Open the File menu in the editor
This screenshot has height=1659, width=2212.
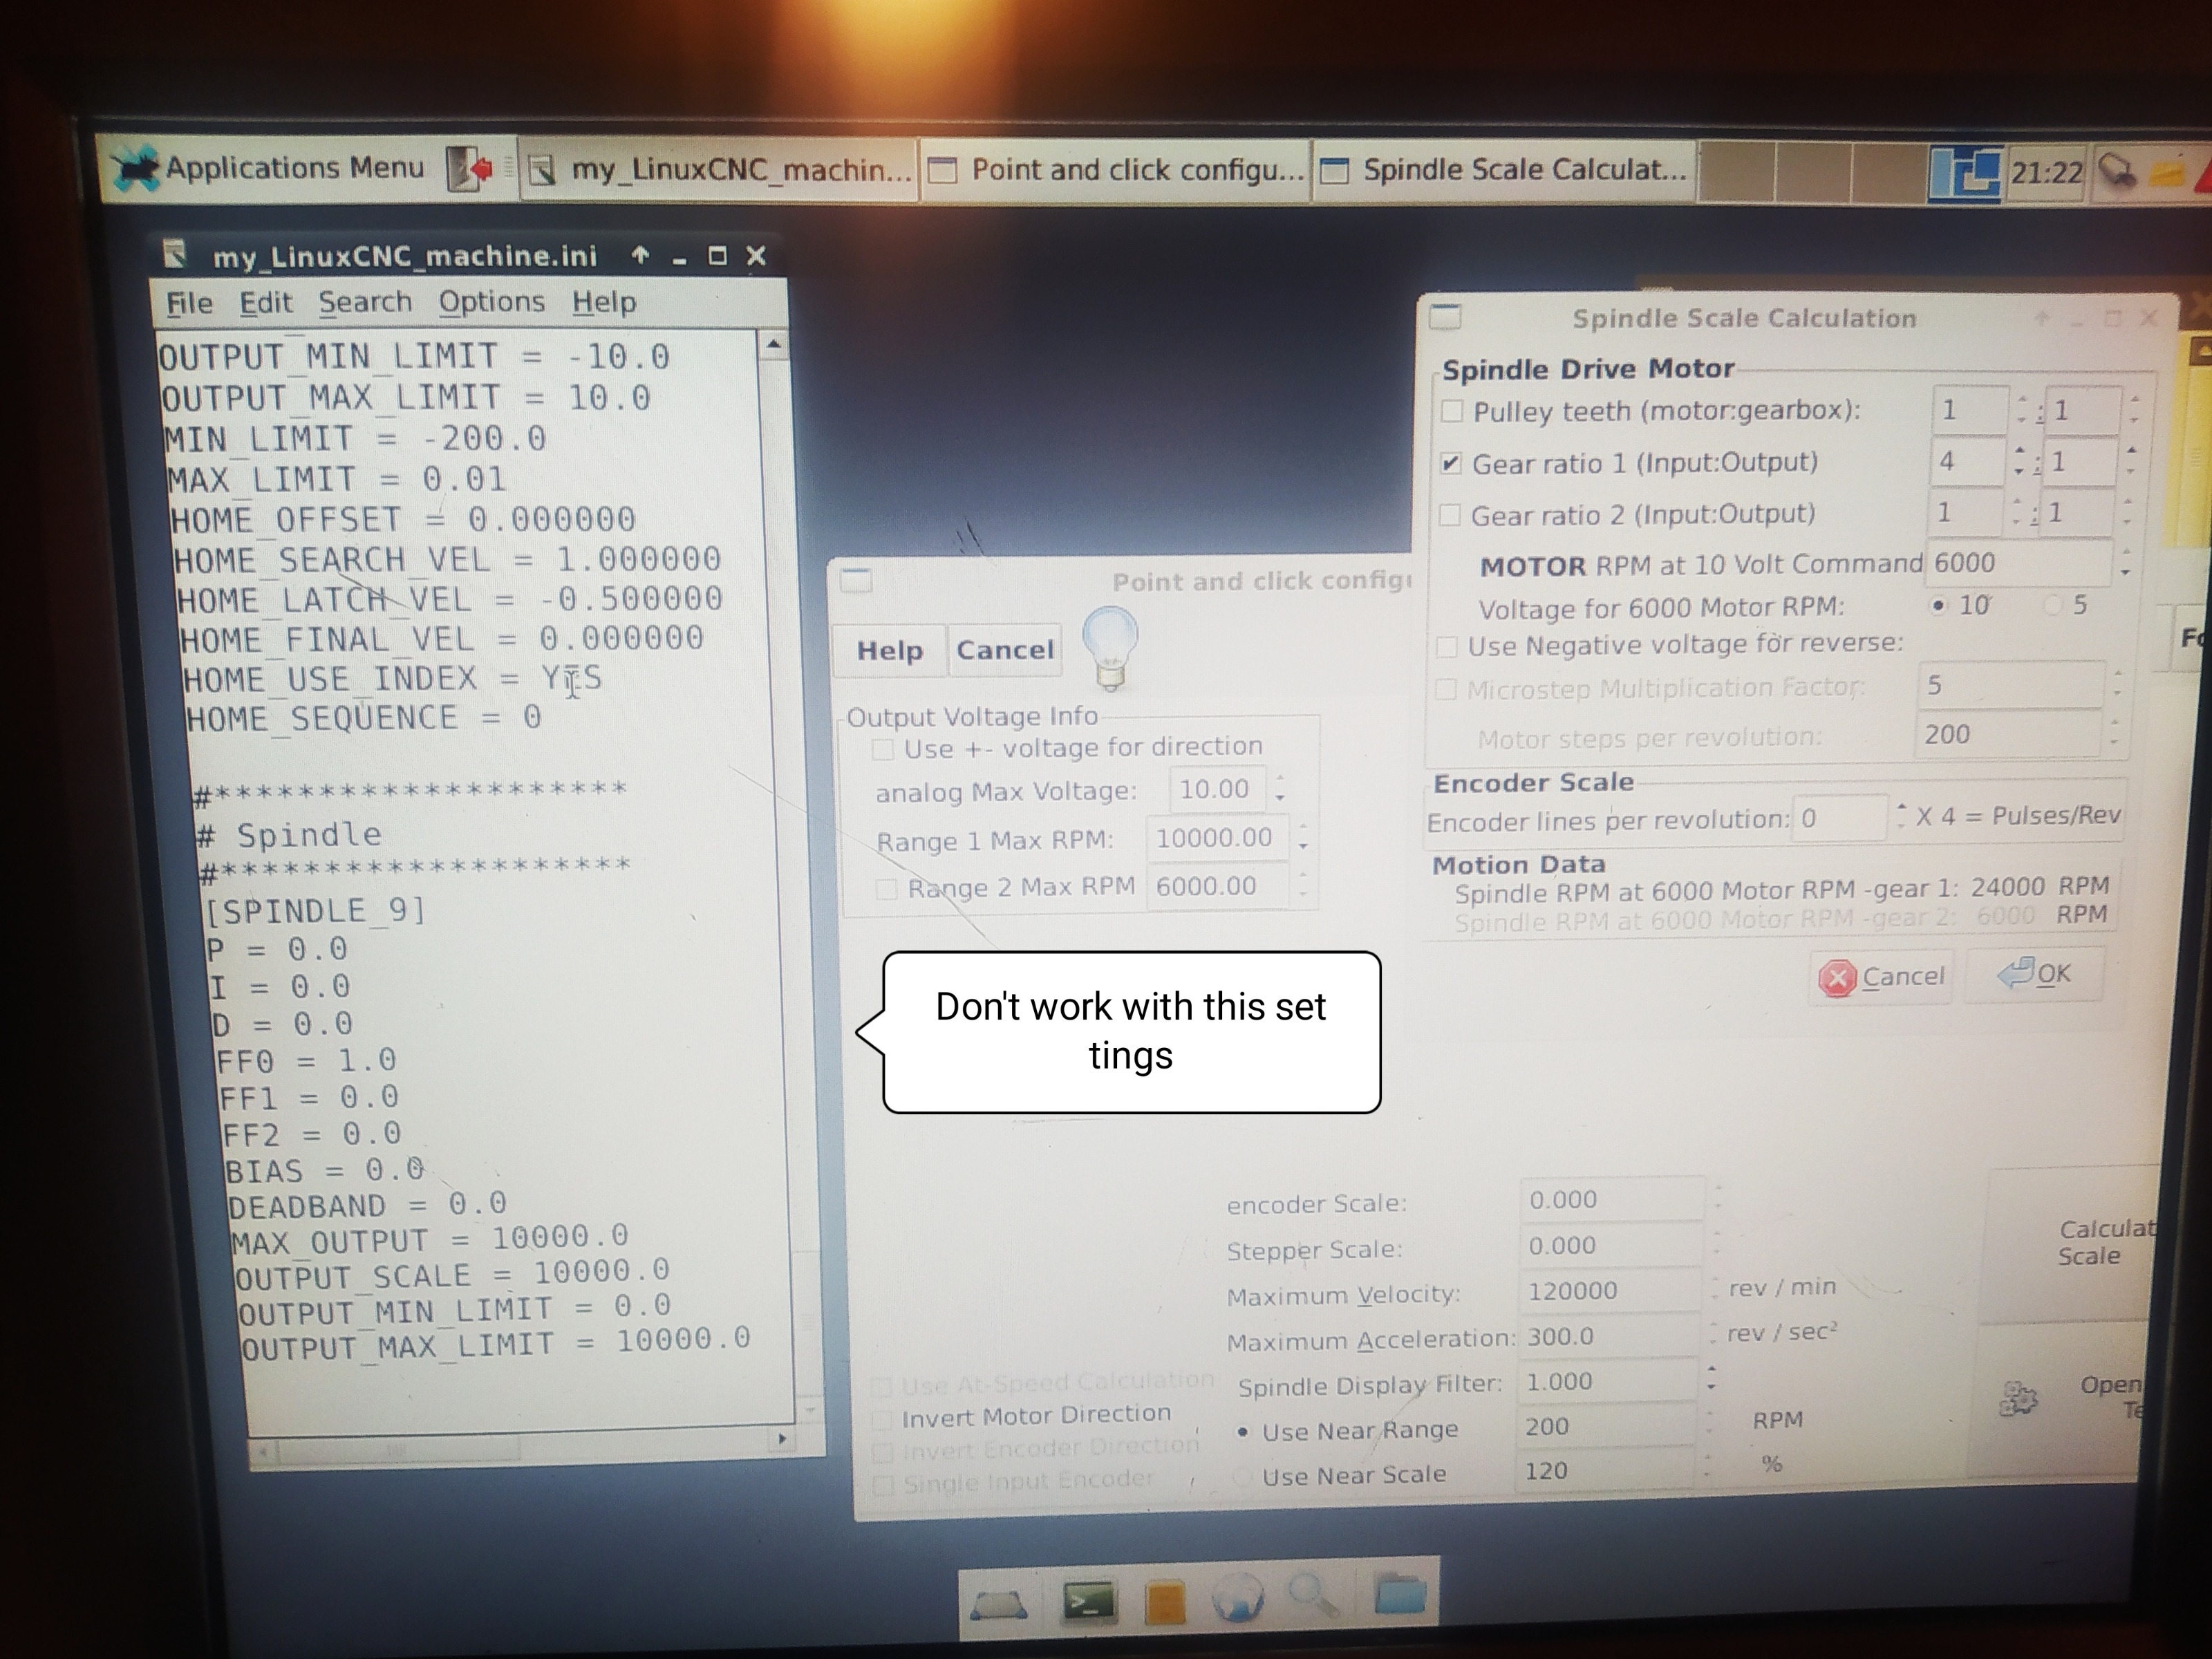tap(189, 303)
